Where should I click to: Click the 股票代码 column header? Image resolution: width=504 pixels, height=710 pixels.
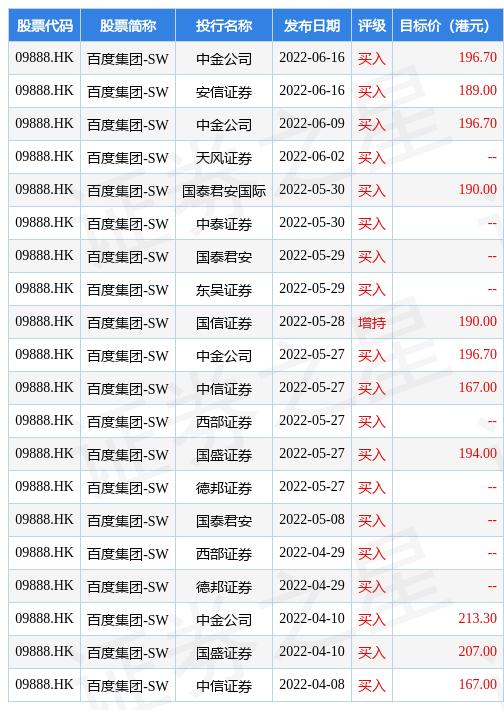pos(44,25)
